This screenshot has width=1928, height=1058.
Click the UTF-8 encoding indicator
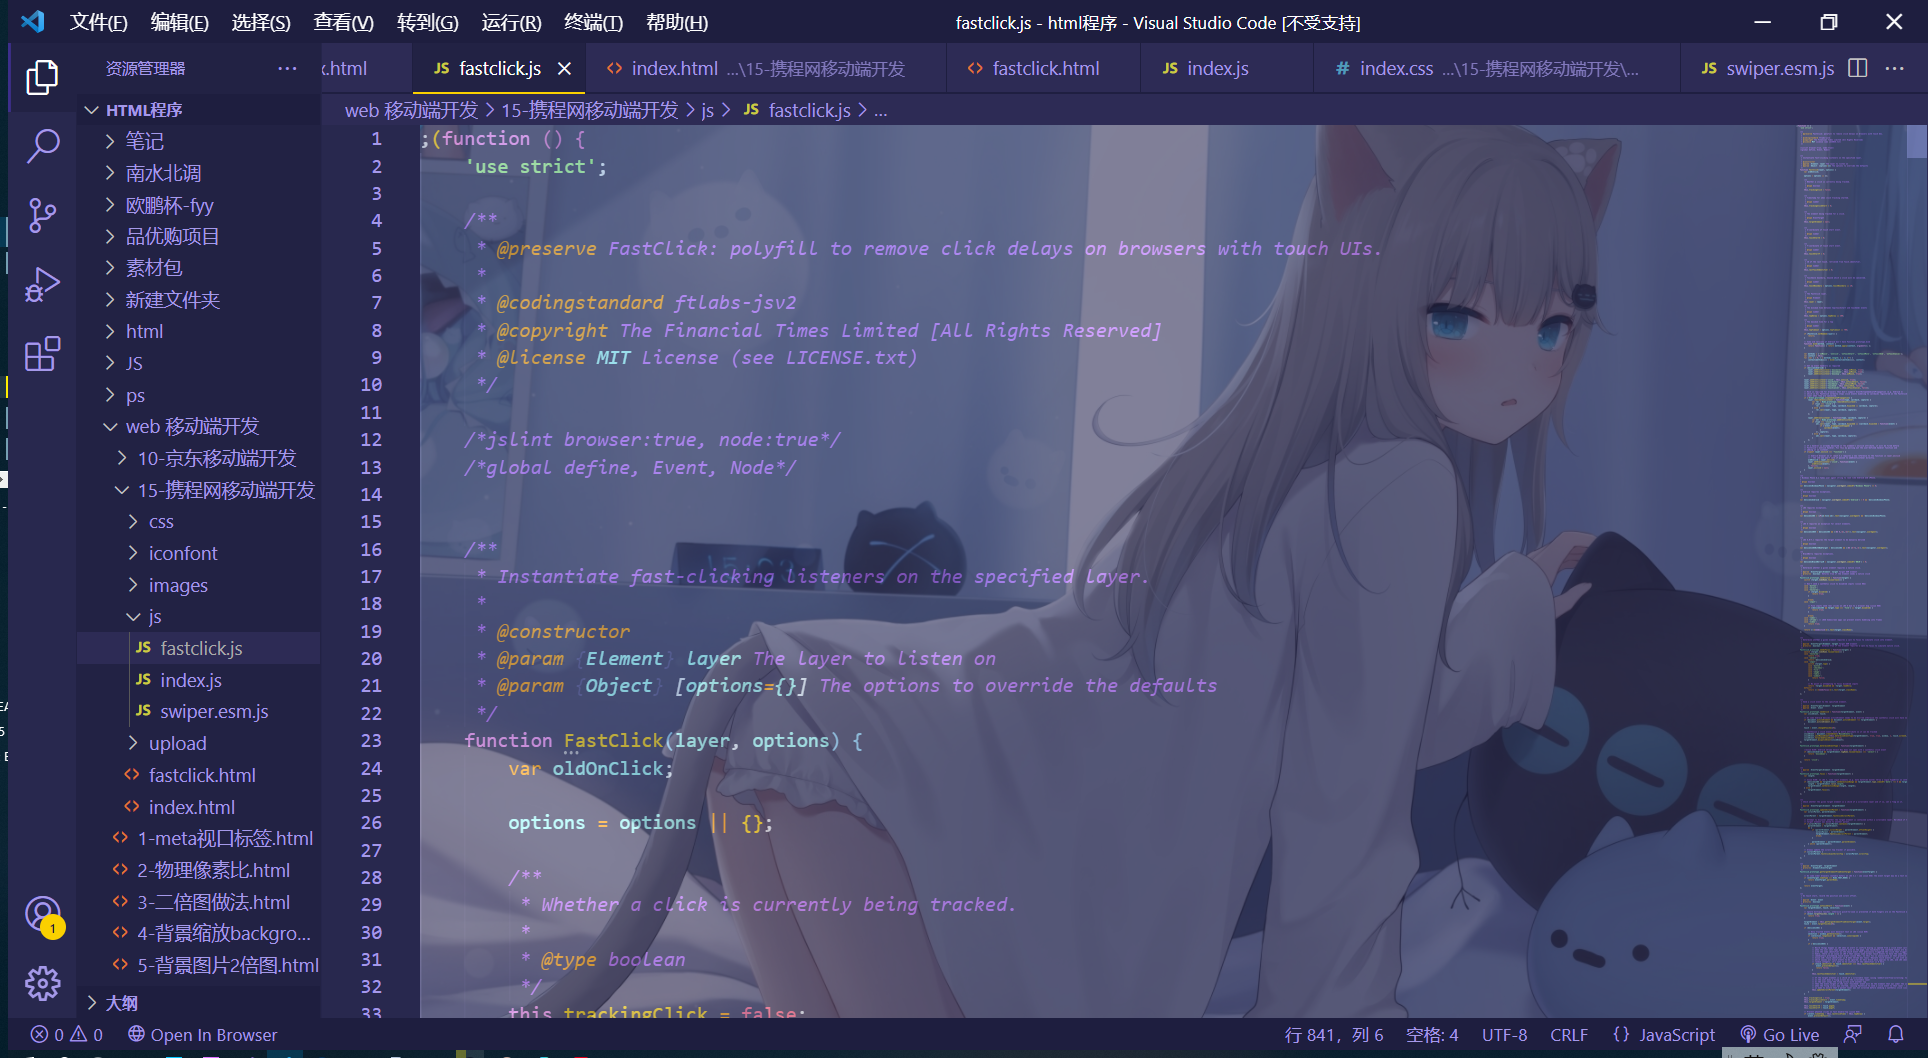(x=1504, y=1034)
